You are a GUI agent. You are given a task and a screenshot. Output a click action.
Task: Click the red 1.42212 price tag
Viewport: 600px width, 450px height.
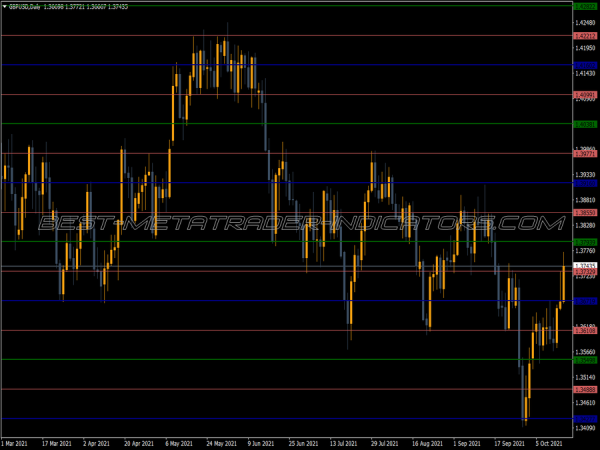click(x=585, y=36)
